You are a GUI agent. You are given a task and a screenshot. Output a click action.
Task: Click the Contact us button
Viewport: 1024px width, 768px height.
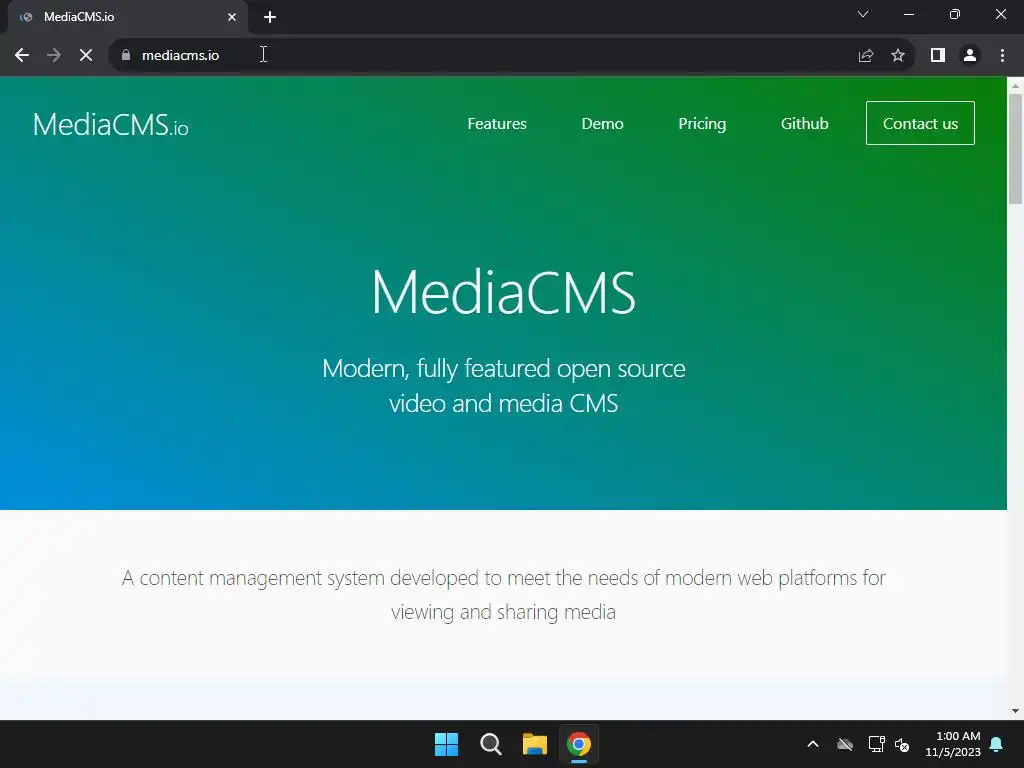[920, 123]
